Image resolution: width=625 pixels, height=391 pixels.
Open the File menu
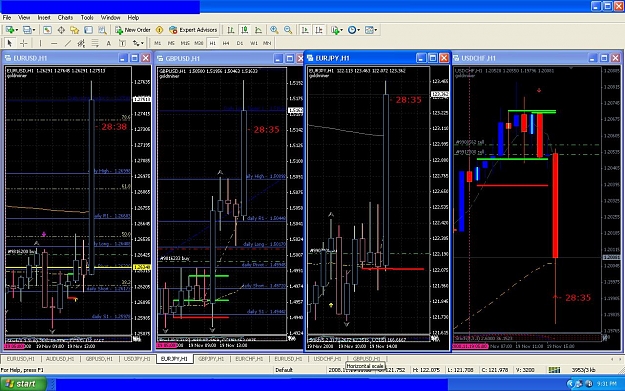click(x=7, y=18)
